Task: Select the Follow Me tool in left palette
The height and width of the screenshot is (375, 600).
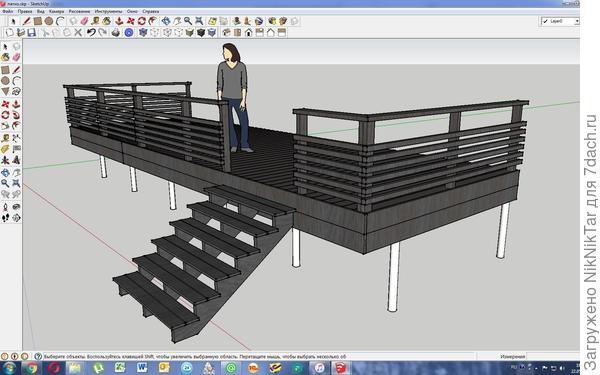Action: coord(16,115)
